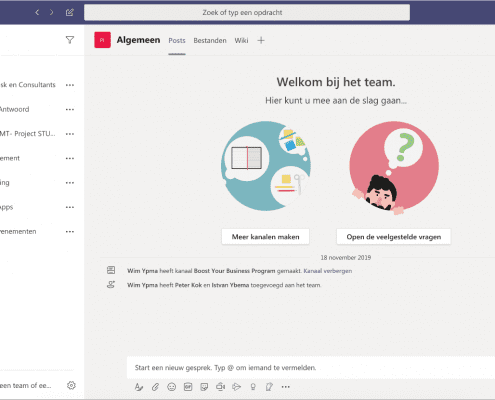Click the new chat compose icon

[x=69, y=12]
